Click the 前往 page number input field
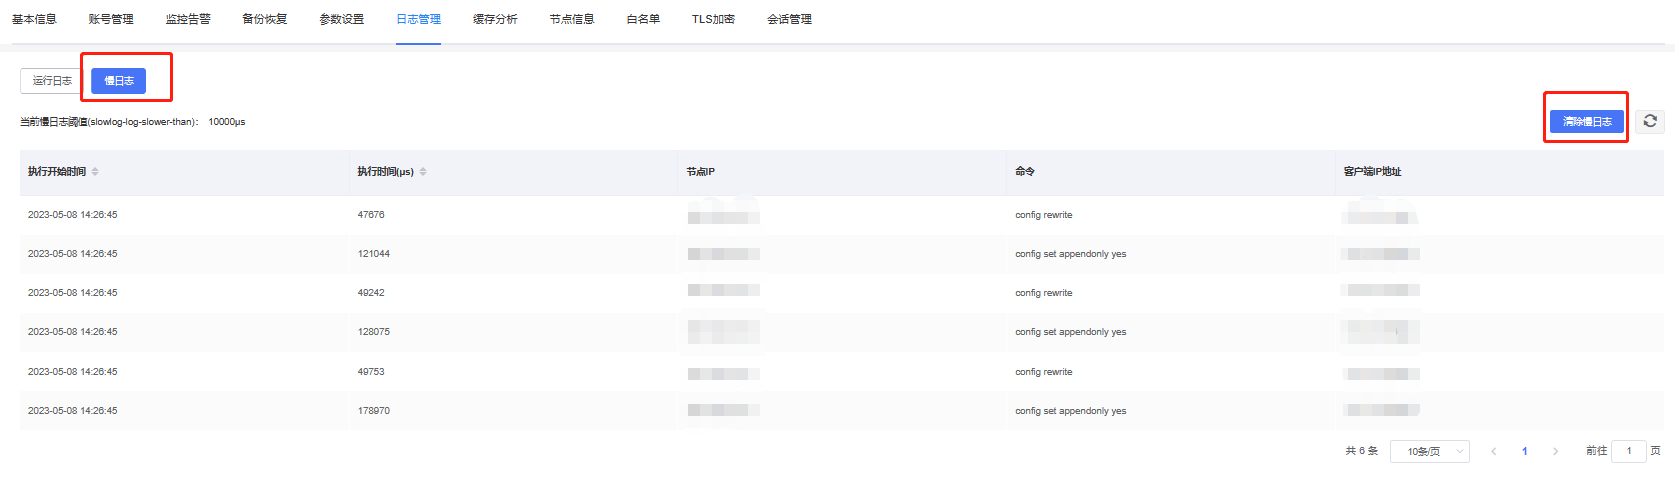 coord(1628,452)
